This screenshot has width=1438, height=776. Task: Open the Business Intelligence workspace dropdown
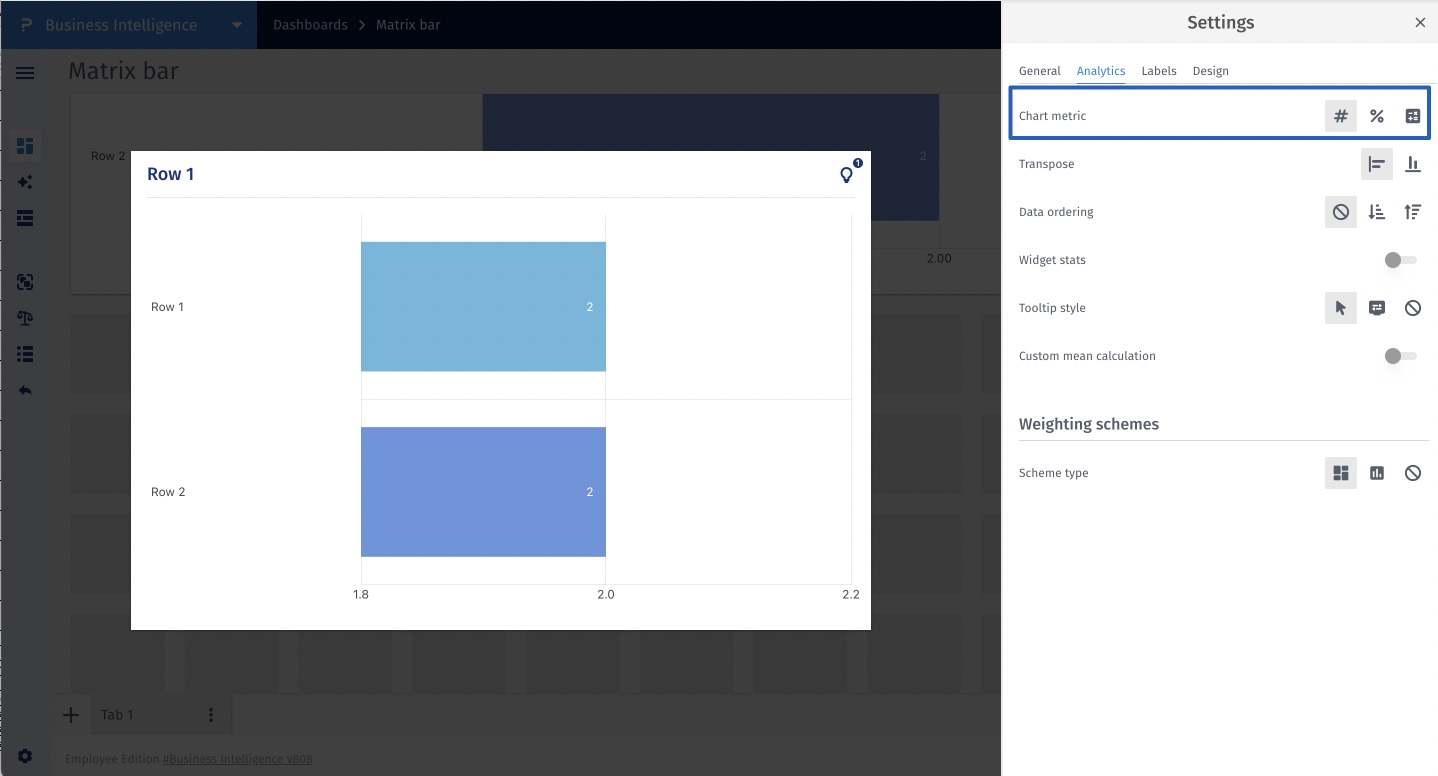tap(235, 24)
